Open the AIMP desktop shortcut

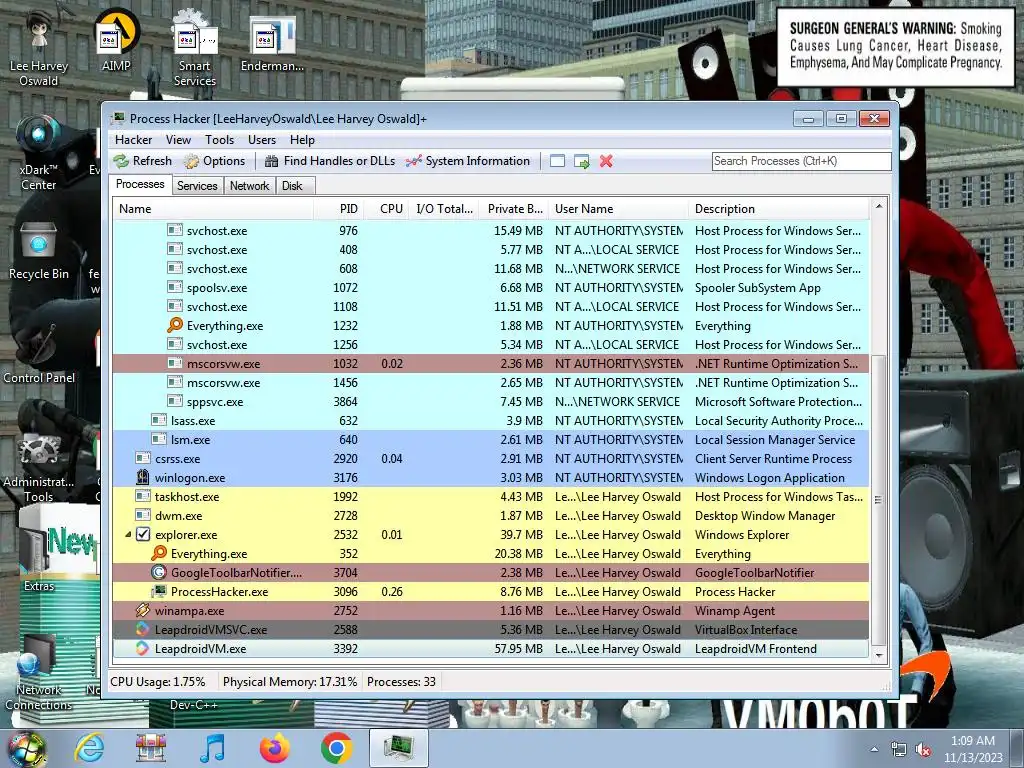pyautogui.click(x=116, y=40)
